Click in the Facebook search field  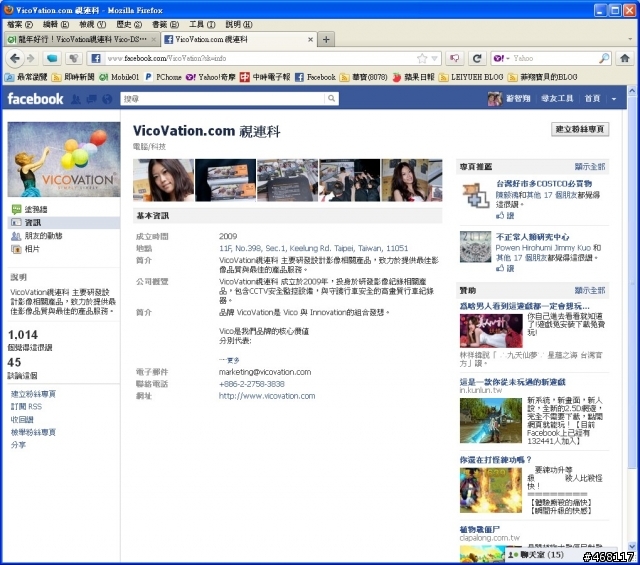(x=223, y=98)
